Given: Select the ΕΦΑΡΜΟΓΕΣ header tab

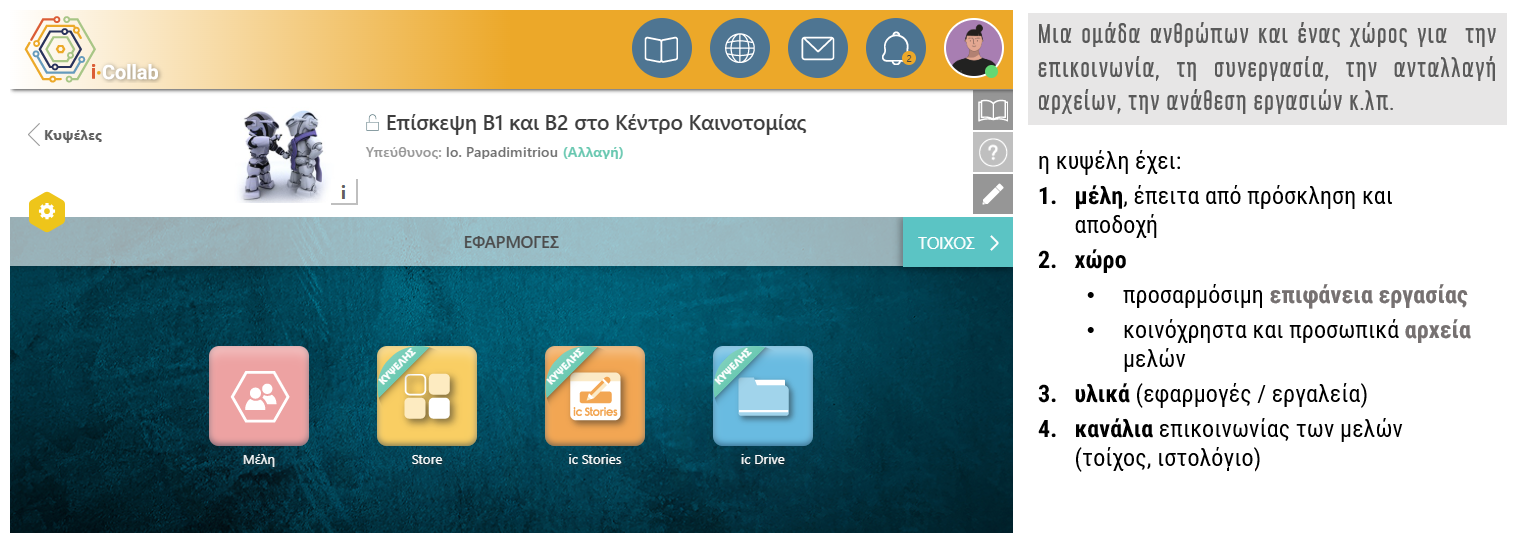Looking at the screenshot, I should coord(511,242).
